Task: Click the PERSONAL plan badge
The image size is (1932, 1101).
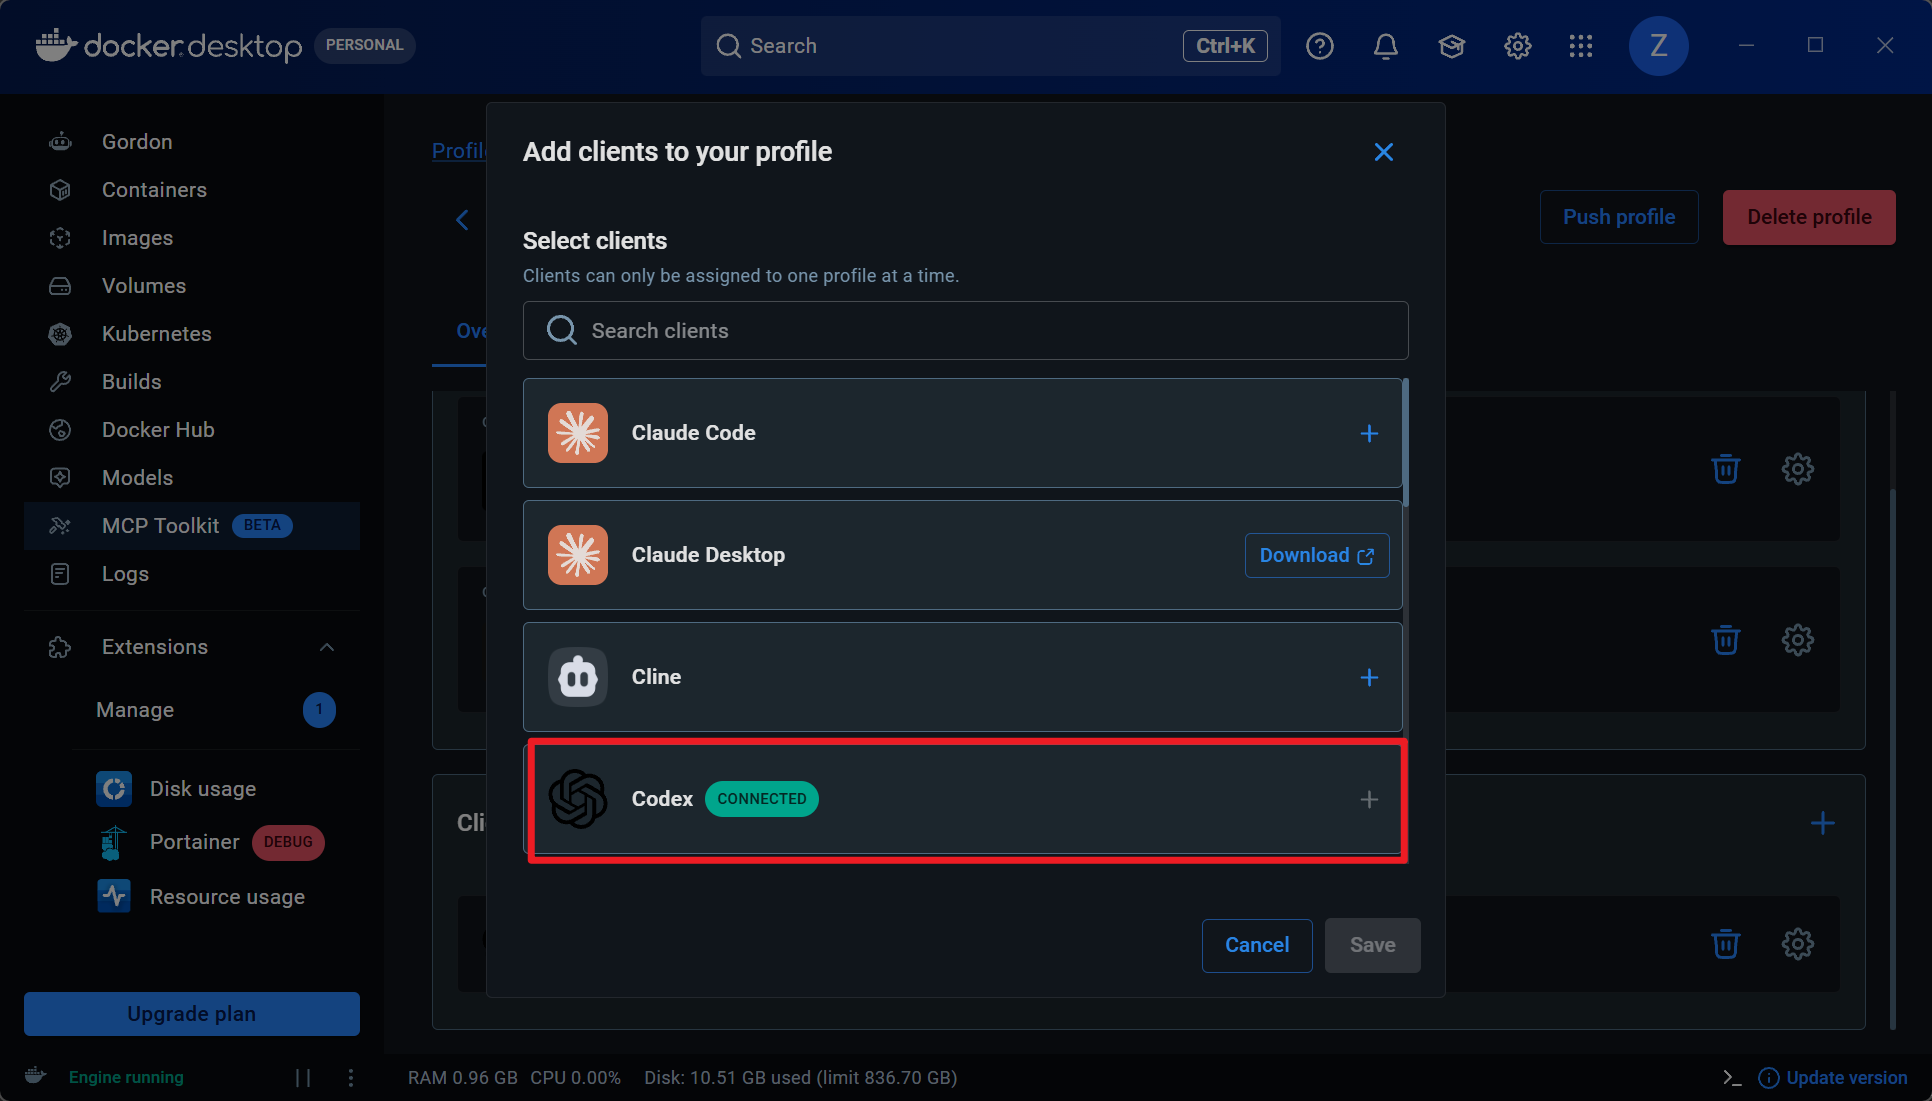Action: [365, 45]
